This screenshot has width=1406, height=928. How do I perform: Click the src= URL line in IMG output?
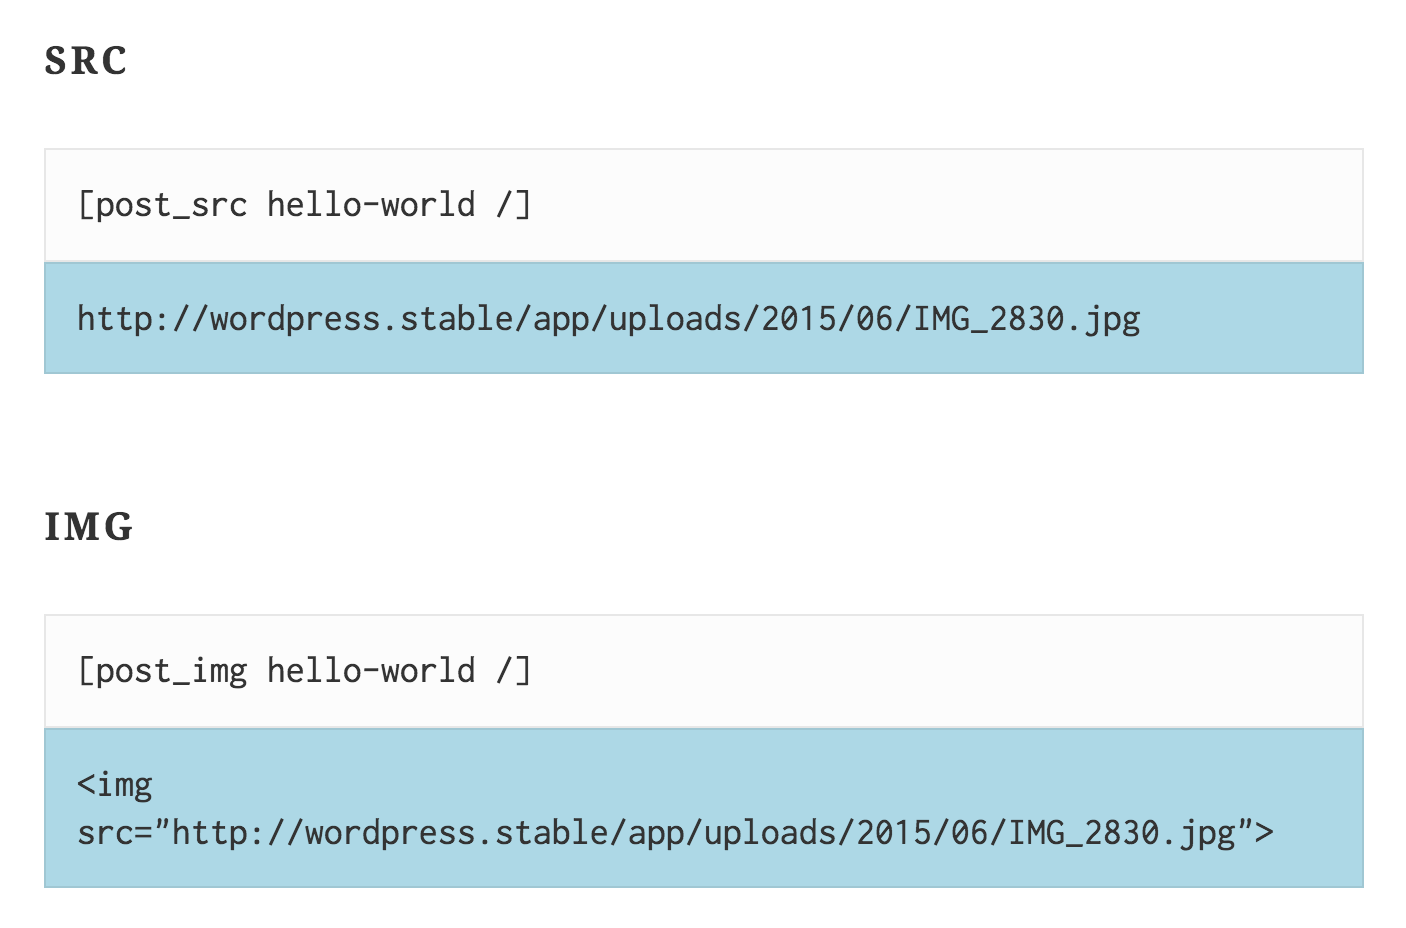(675, 833)
